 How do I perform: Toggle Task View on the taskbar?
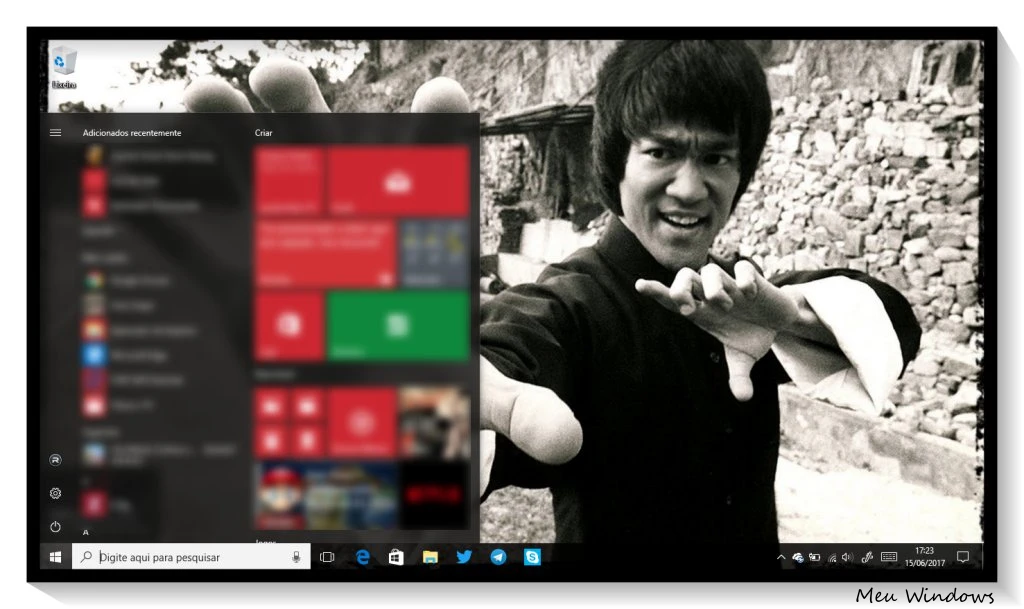[x=327, y=557]
